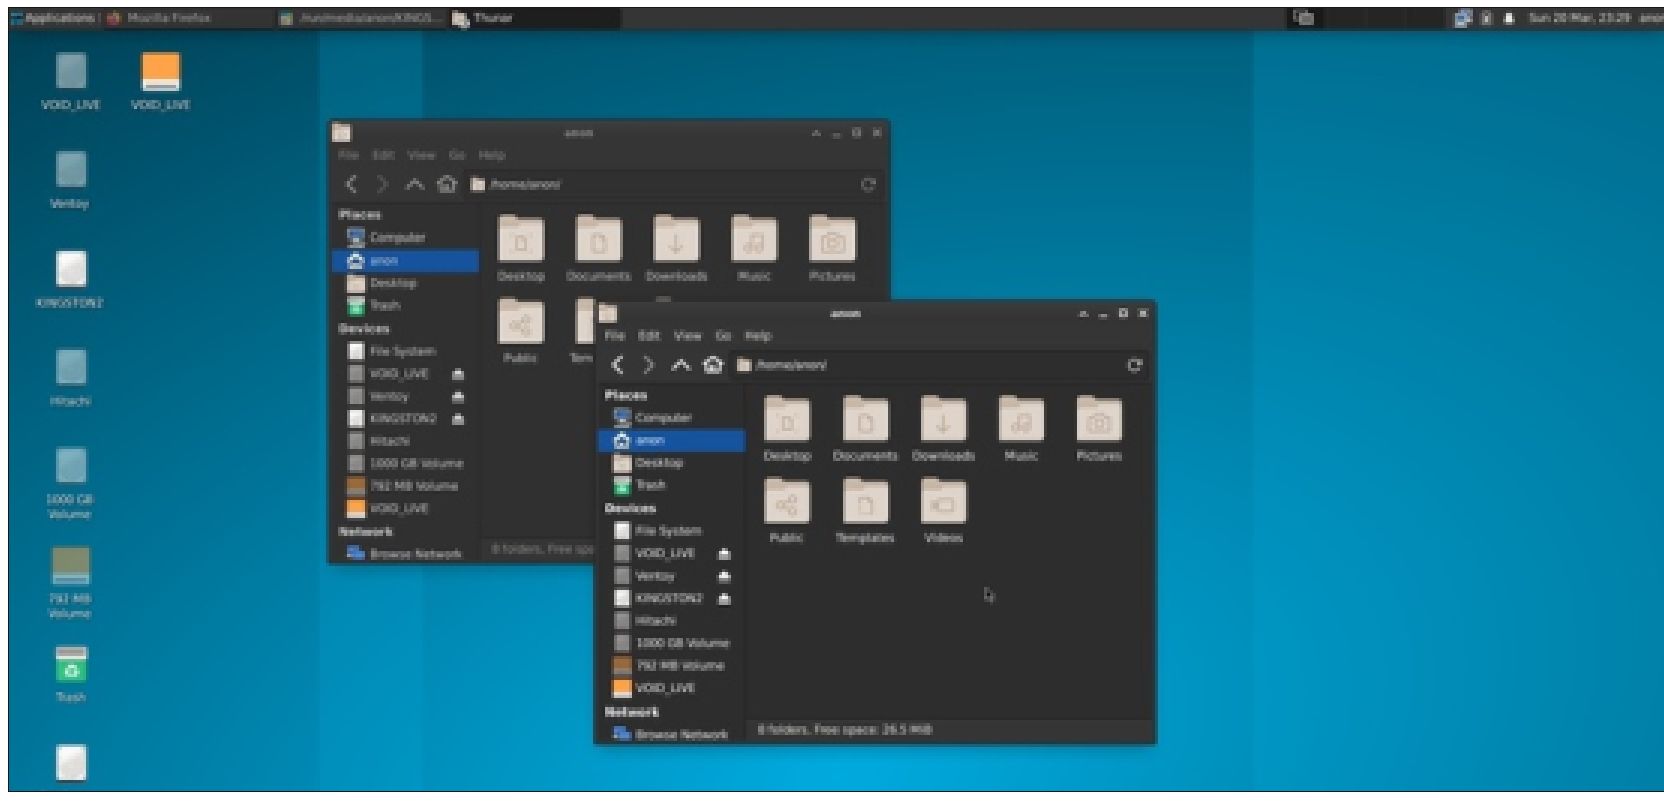Select Desktop folder icon in back window
1664x801 pixels.
click(x=521, y=248)
